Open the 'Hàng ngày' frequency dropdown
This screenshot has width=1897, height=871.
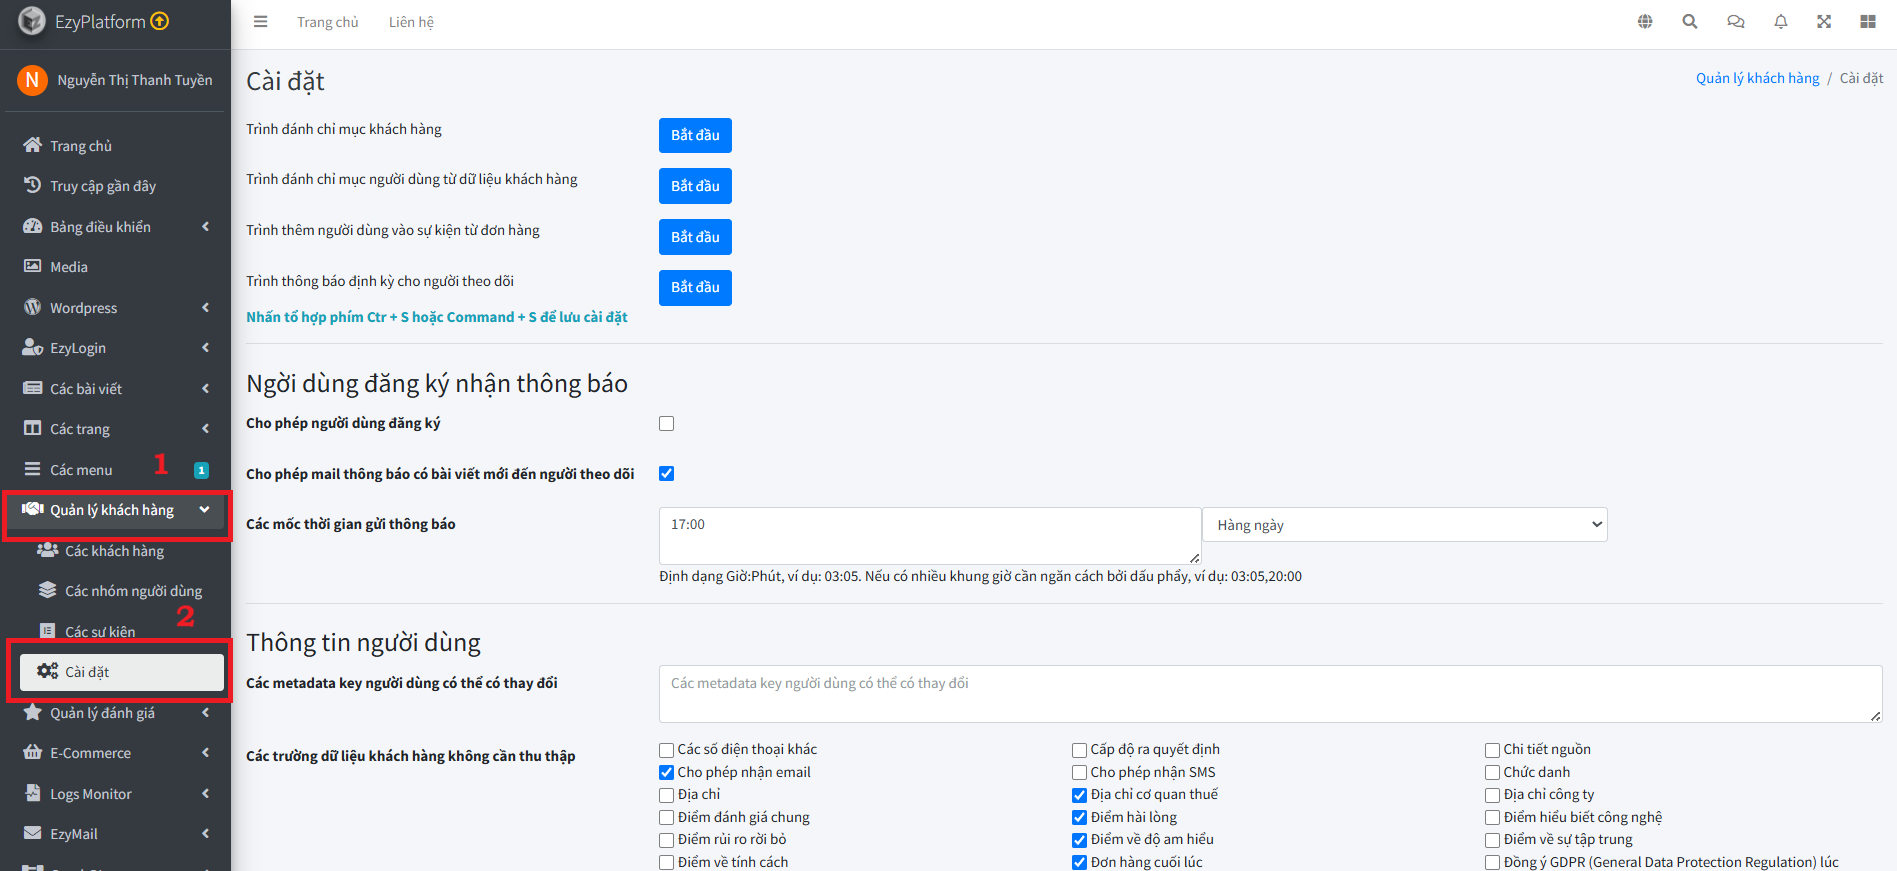tap(1405, 525)
